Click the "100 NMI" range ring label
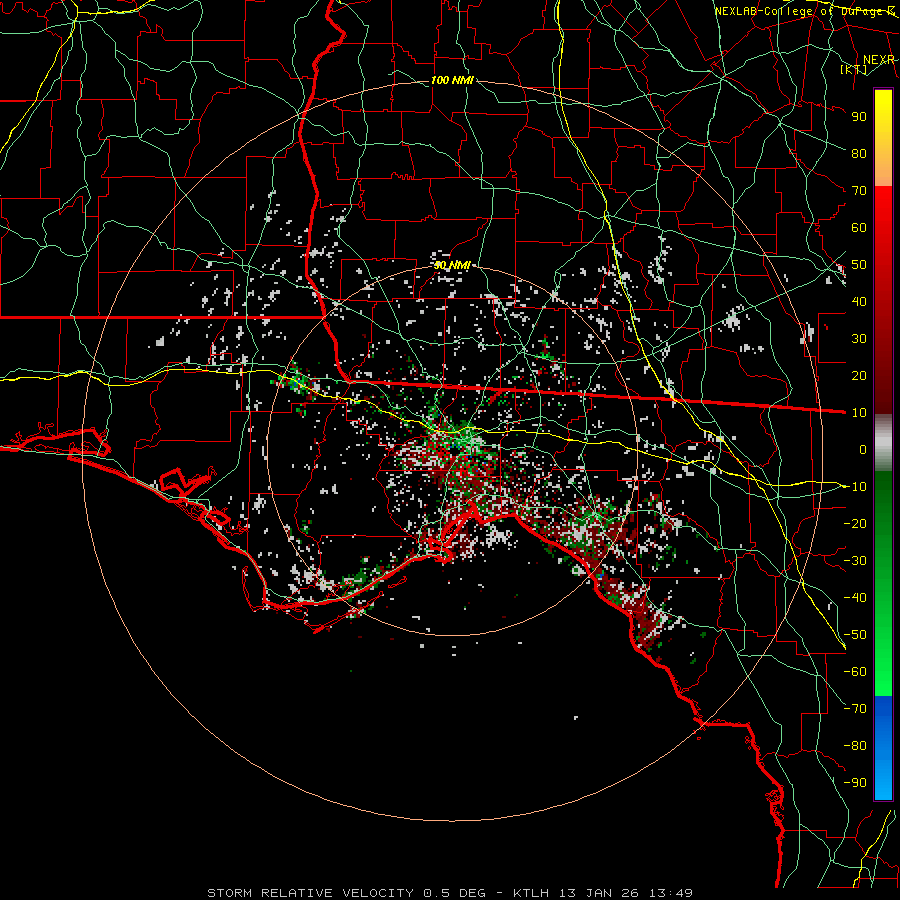Viewport: 900px width, 900px height. tap(452, 80)
